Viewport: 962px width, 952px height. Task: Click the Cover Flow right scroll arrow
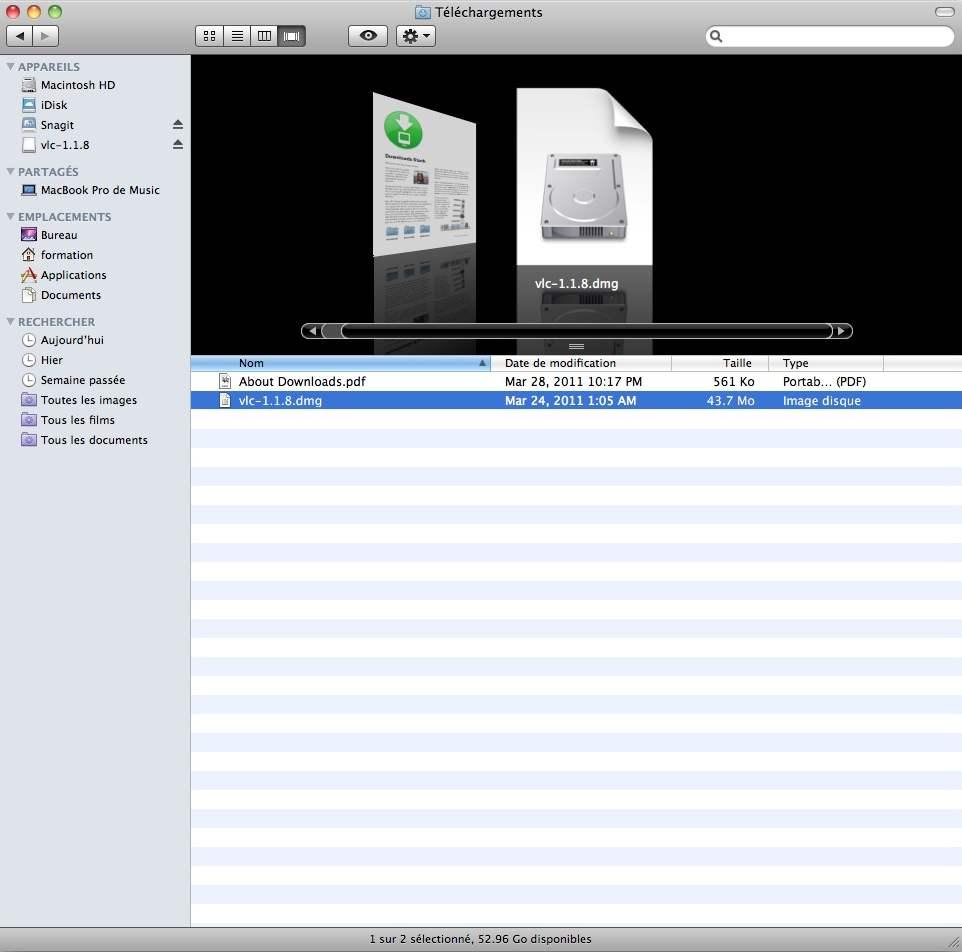pos(842,331)
